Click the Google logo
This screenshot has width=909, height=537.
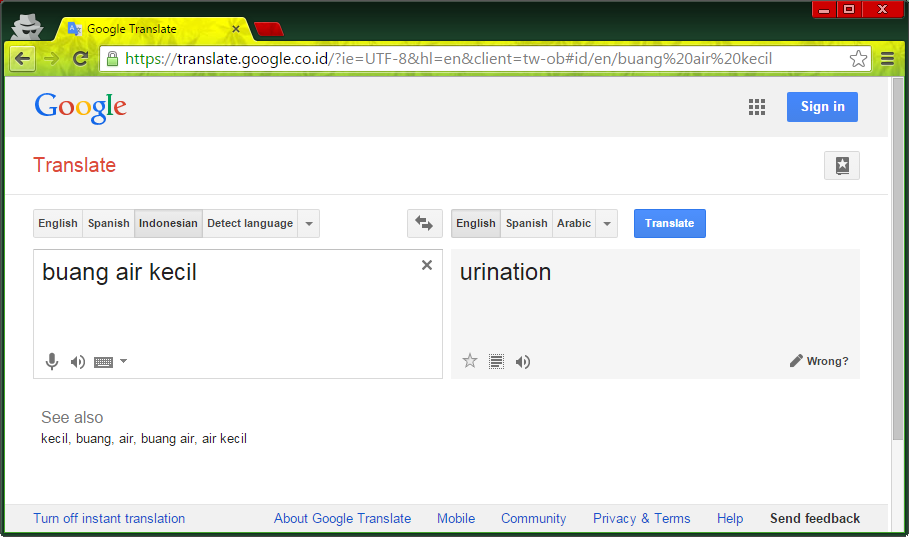pyautogui.click(x=81, y=107)
